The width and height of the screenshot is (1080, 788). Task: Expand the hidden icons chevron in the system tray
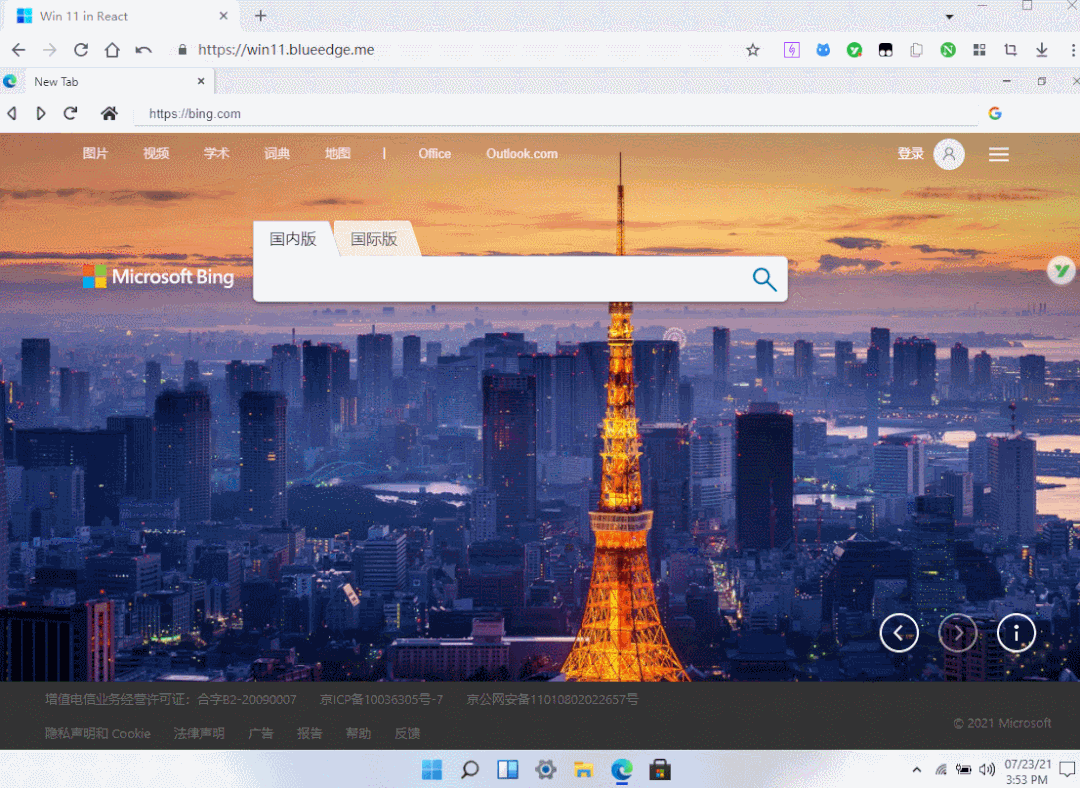[x=916, y=769]
